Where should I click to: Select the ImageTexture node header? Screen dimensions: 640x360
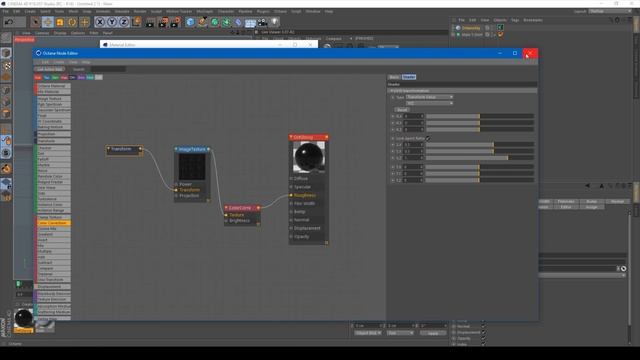tap(192, 149)
